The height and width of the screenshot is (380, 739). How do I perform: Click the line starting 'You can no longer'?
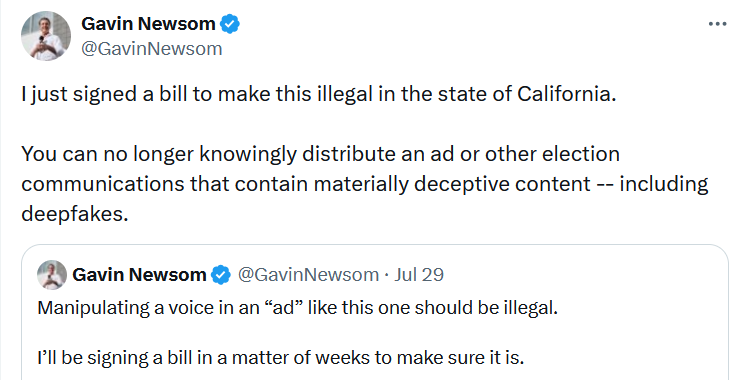tap(320, 154)
